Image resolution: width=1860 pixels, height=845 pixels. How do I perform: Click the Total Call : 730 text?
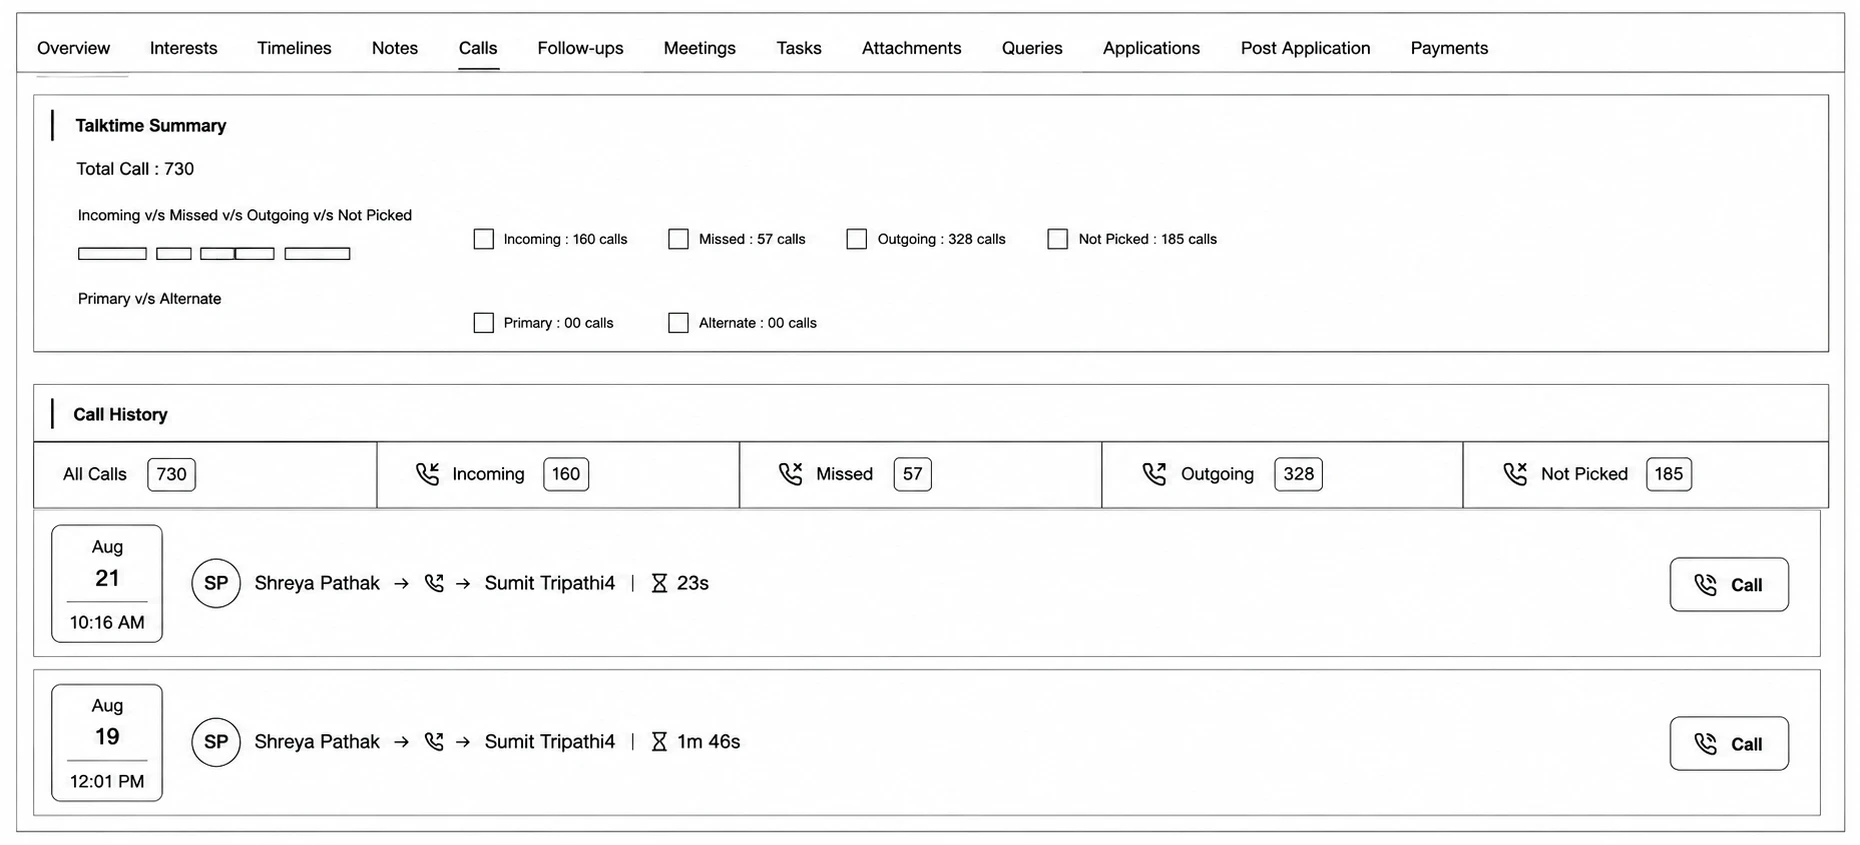pos(135,169)
